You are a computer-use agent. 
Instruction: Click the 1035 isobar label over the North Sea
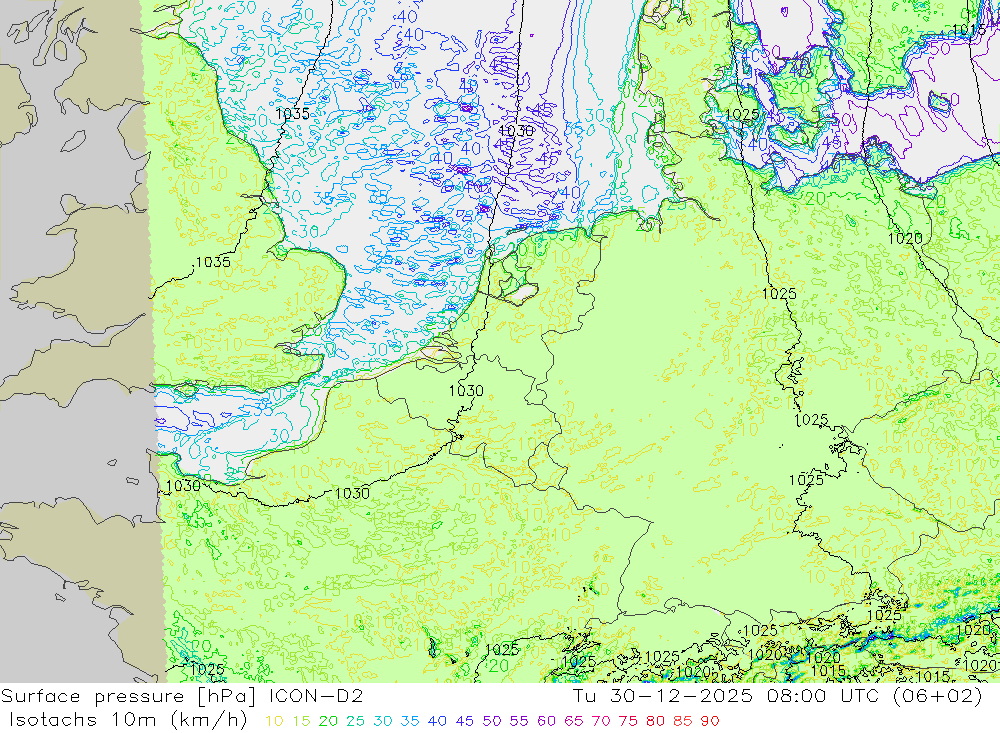pos(292,114)
